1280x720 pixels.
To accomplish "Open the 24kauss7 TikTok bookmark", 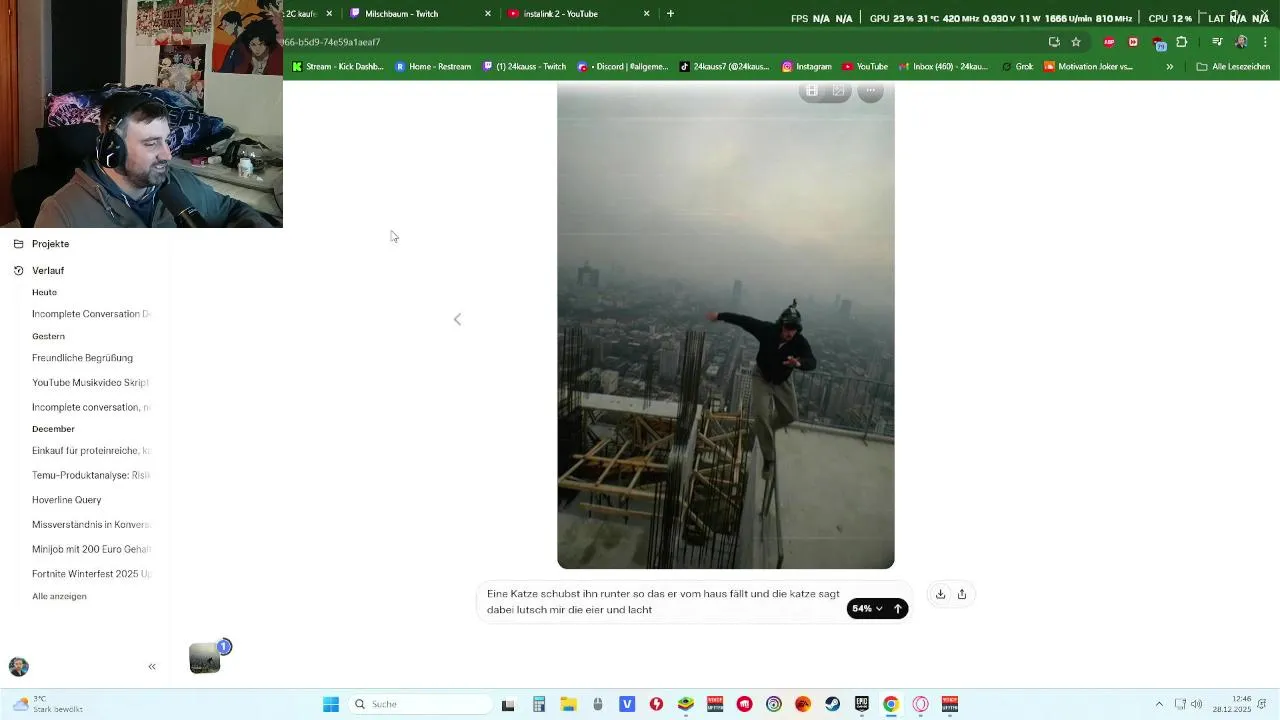I will (x=725, y=67).
